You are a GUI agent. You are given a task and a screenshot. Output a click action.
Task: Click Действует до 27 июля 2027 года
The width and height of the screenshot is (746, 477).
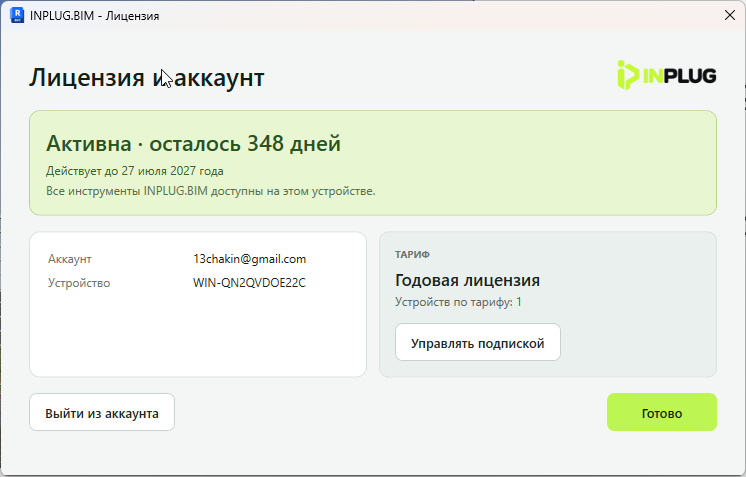click(x=135, y=171)
